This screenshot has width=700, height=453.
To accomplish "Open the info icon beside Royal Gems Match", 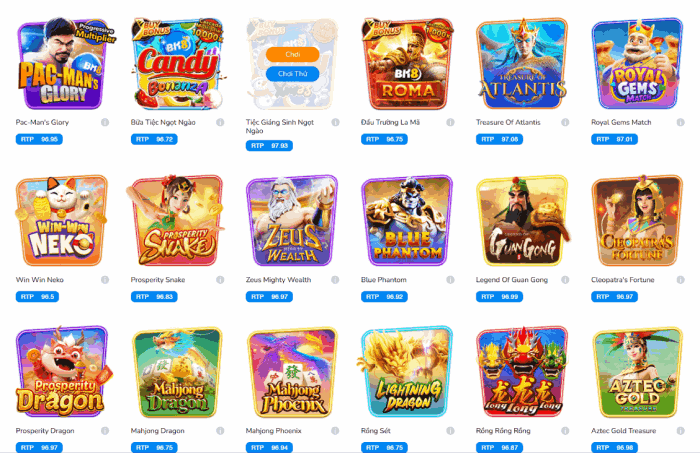I will [x=680, y=122].
